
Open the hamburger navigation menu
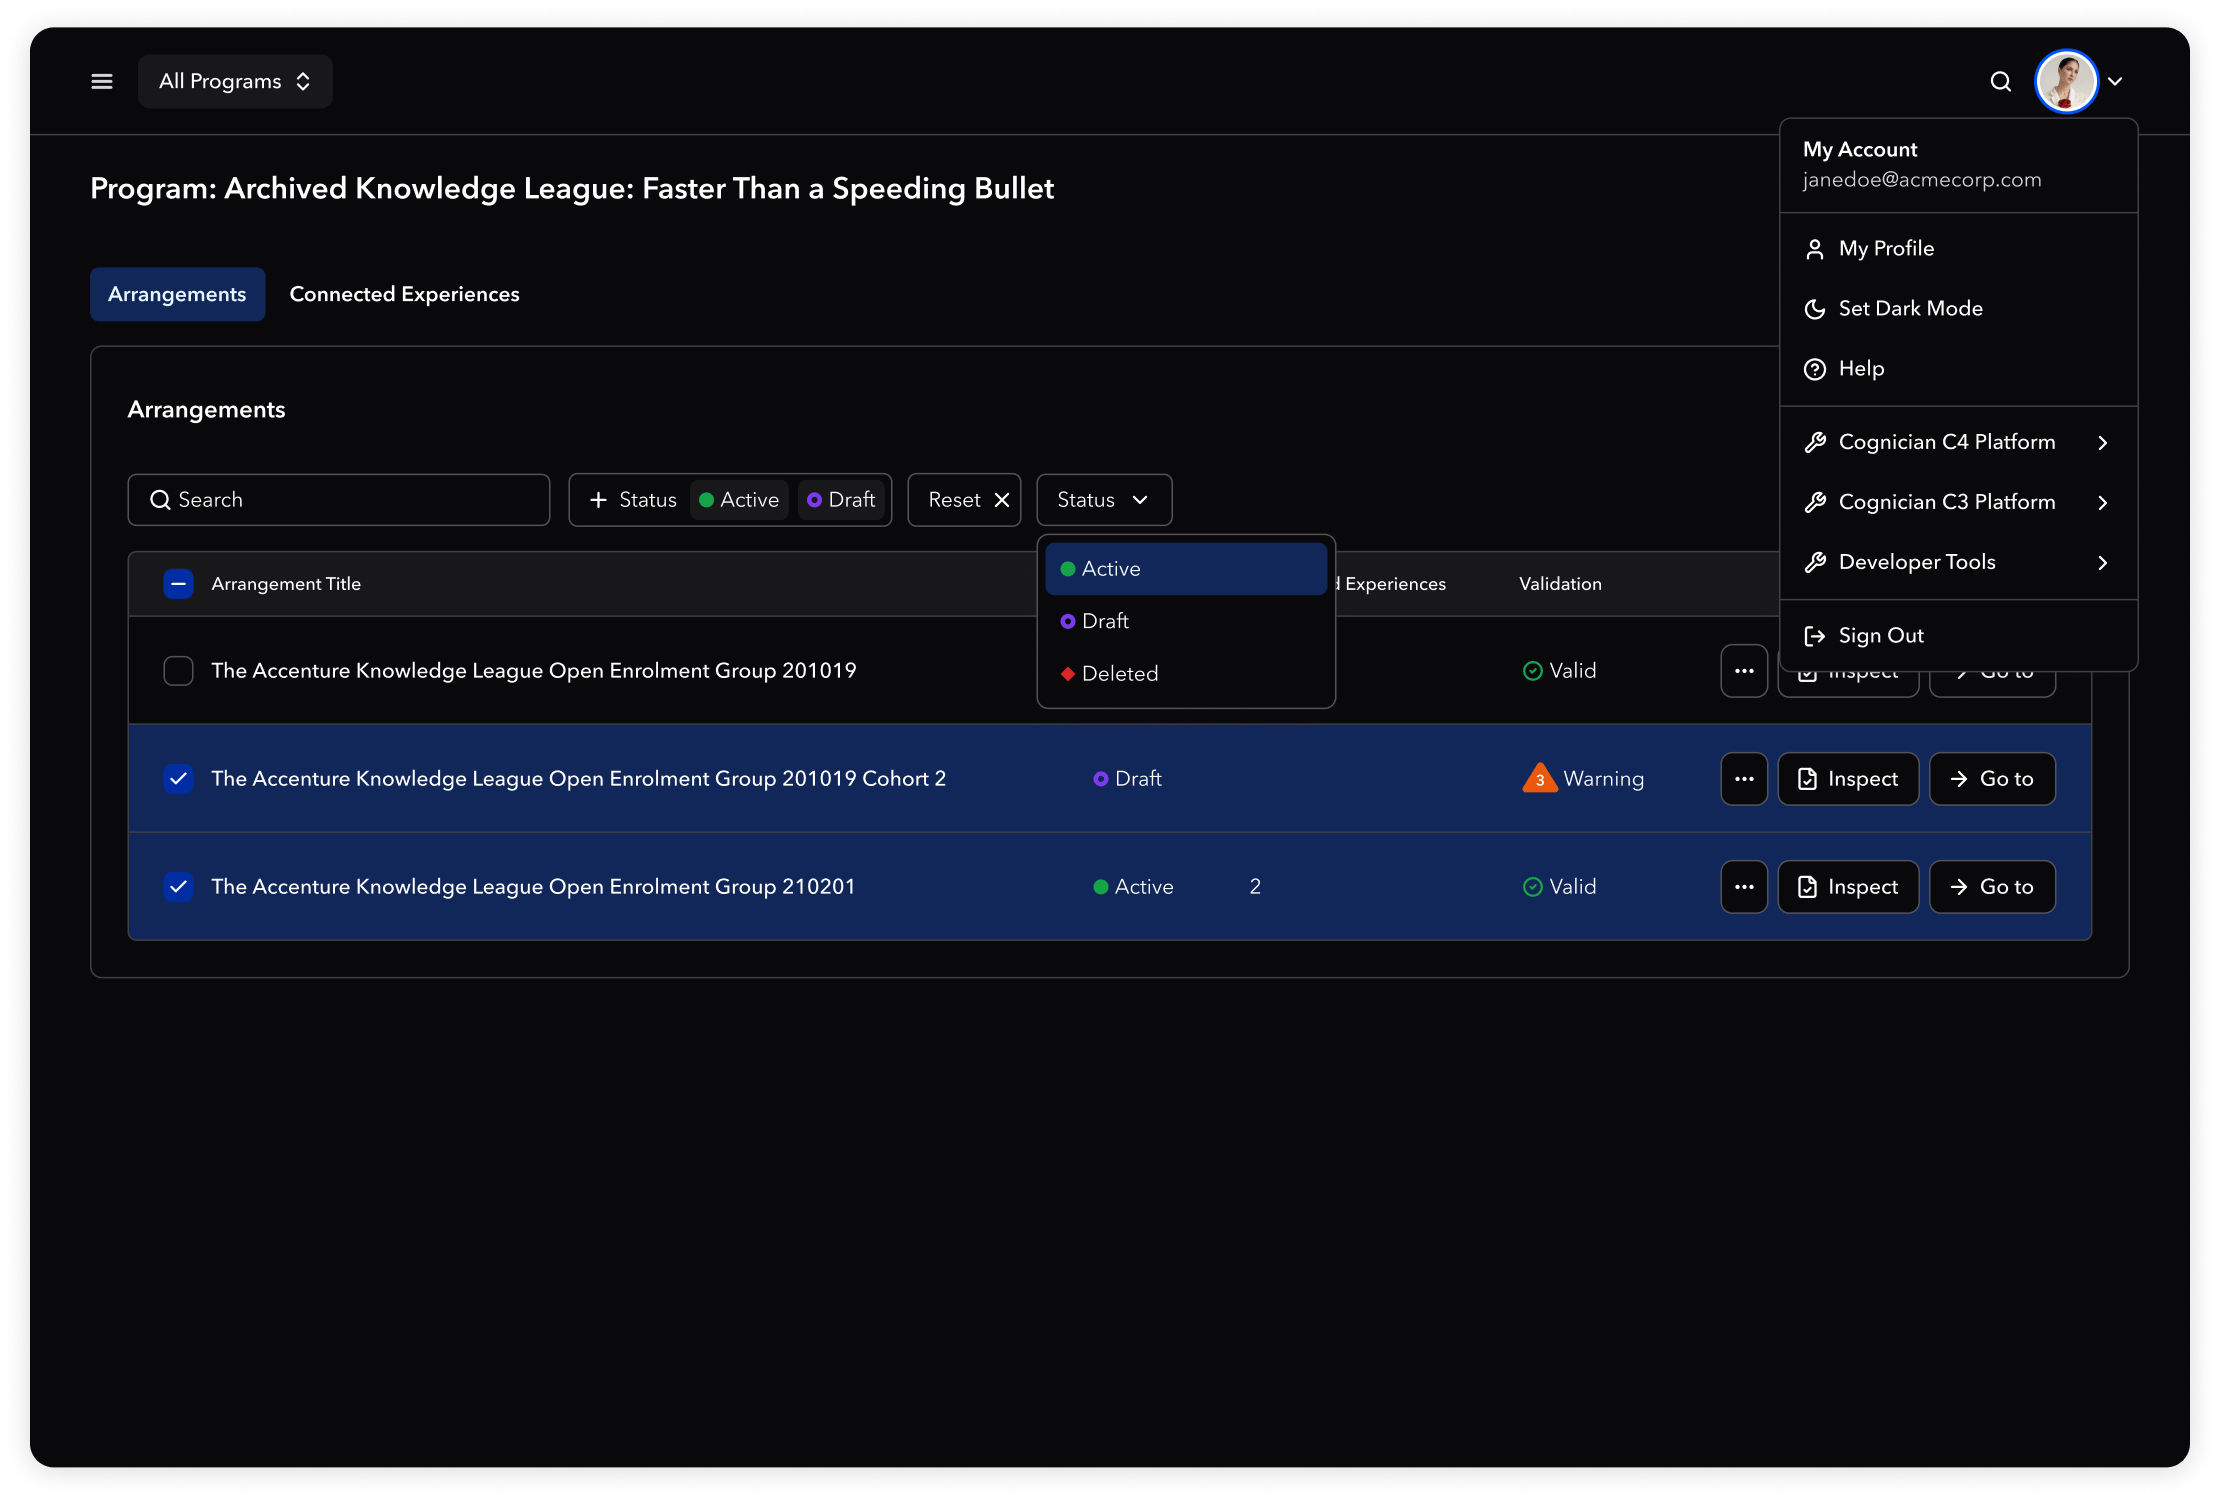click(102, 81)
